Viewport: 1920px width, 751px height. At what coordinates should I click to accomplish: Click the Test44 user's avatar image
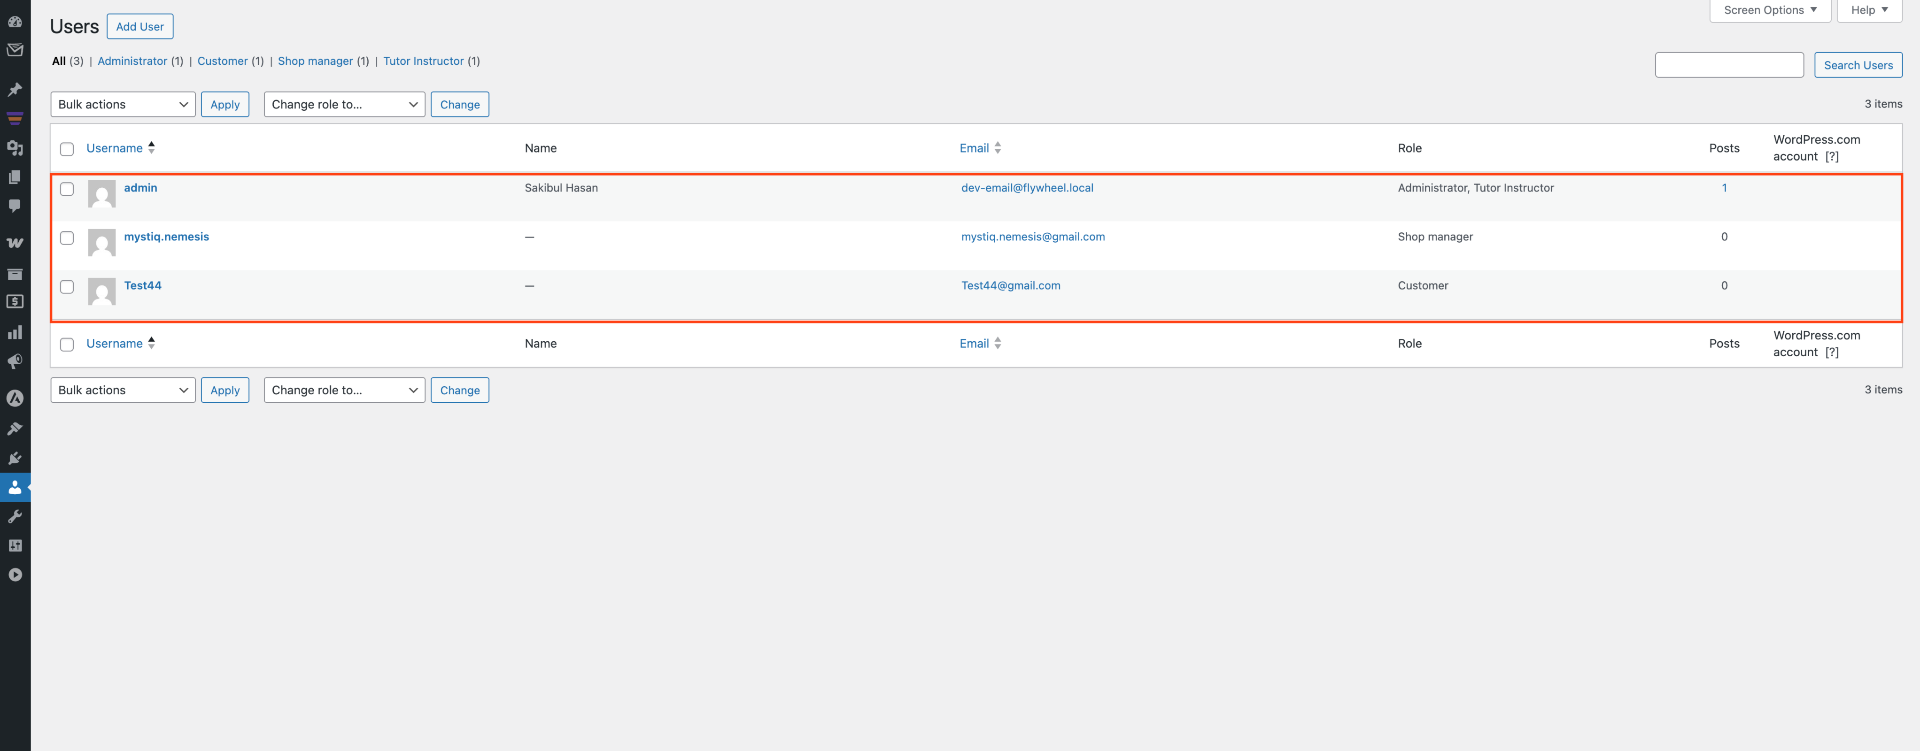(x=102, y=292)
